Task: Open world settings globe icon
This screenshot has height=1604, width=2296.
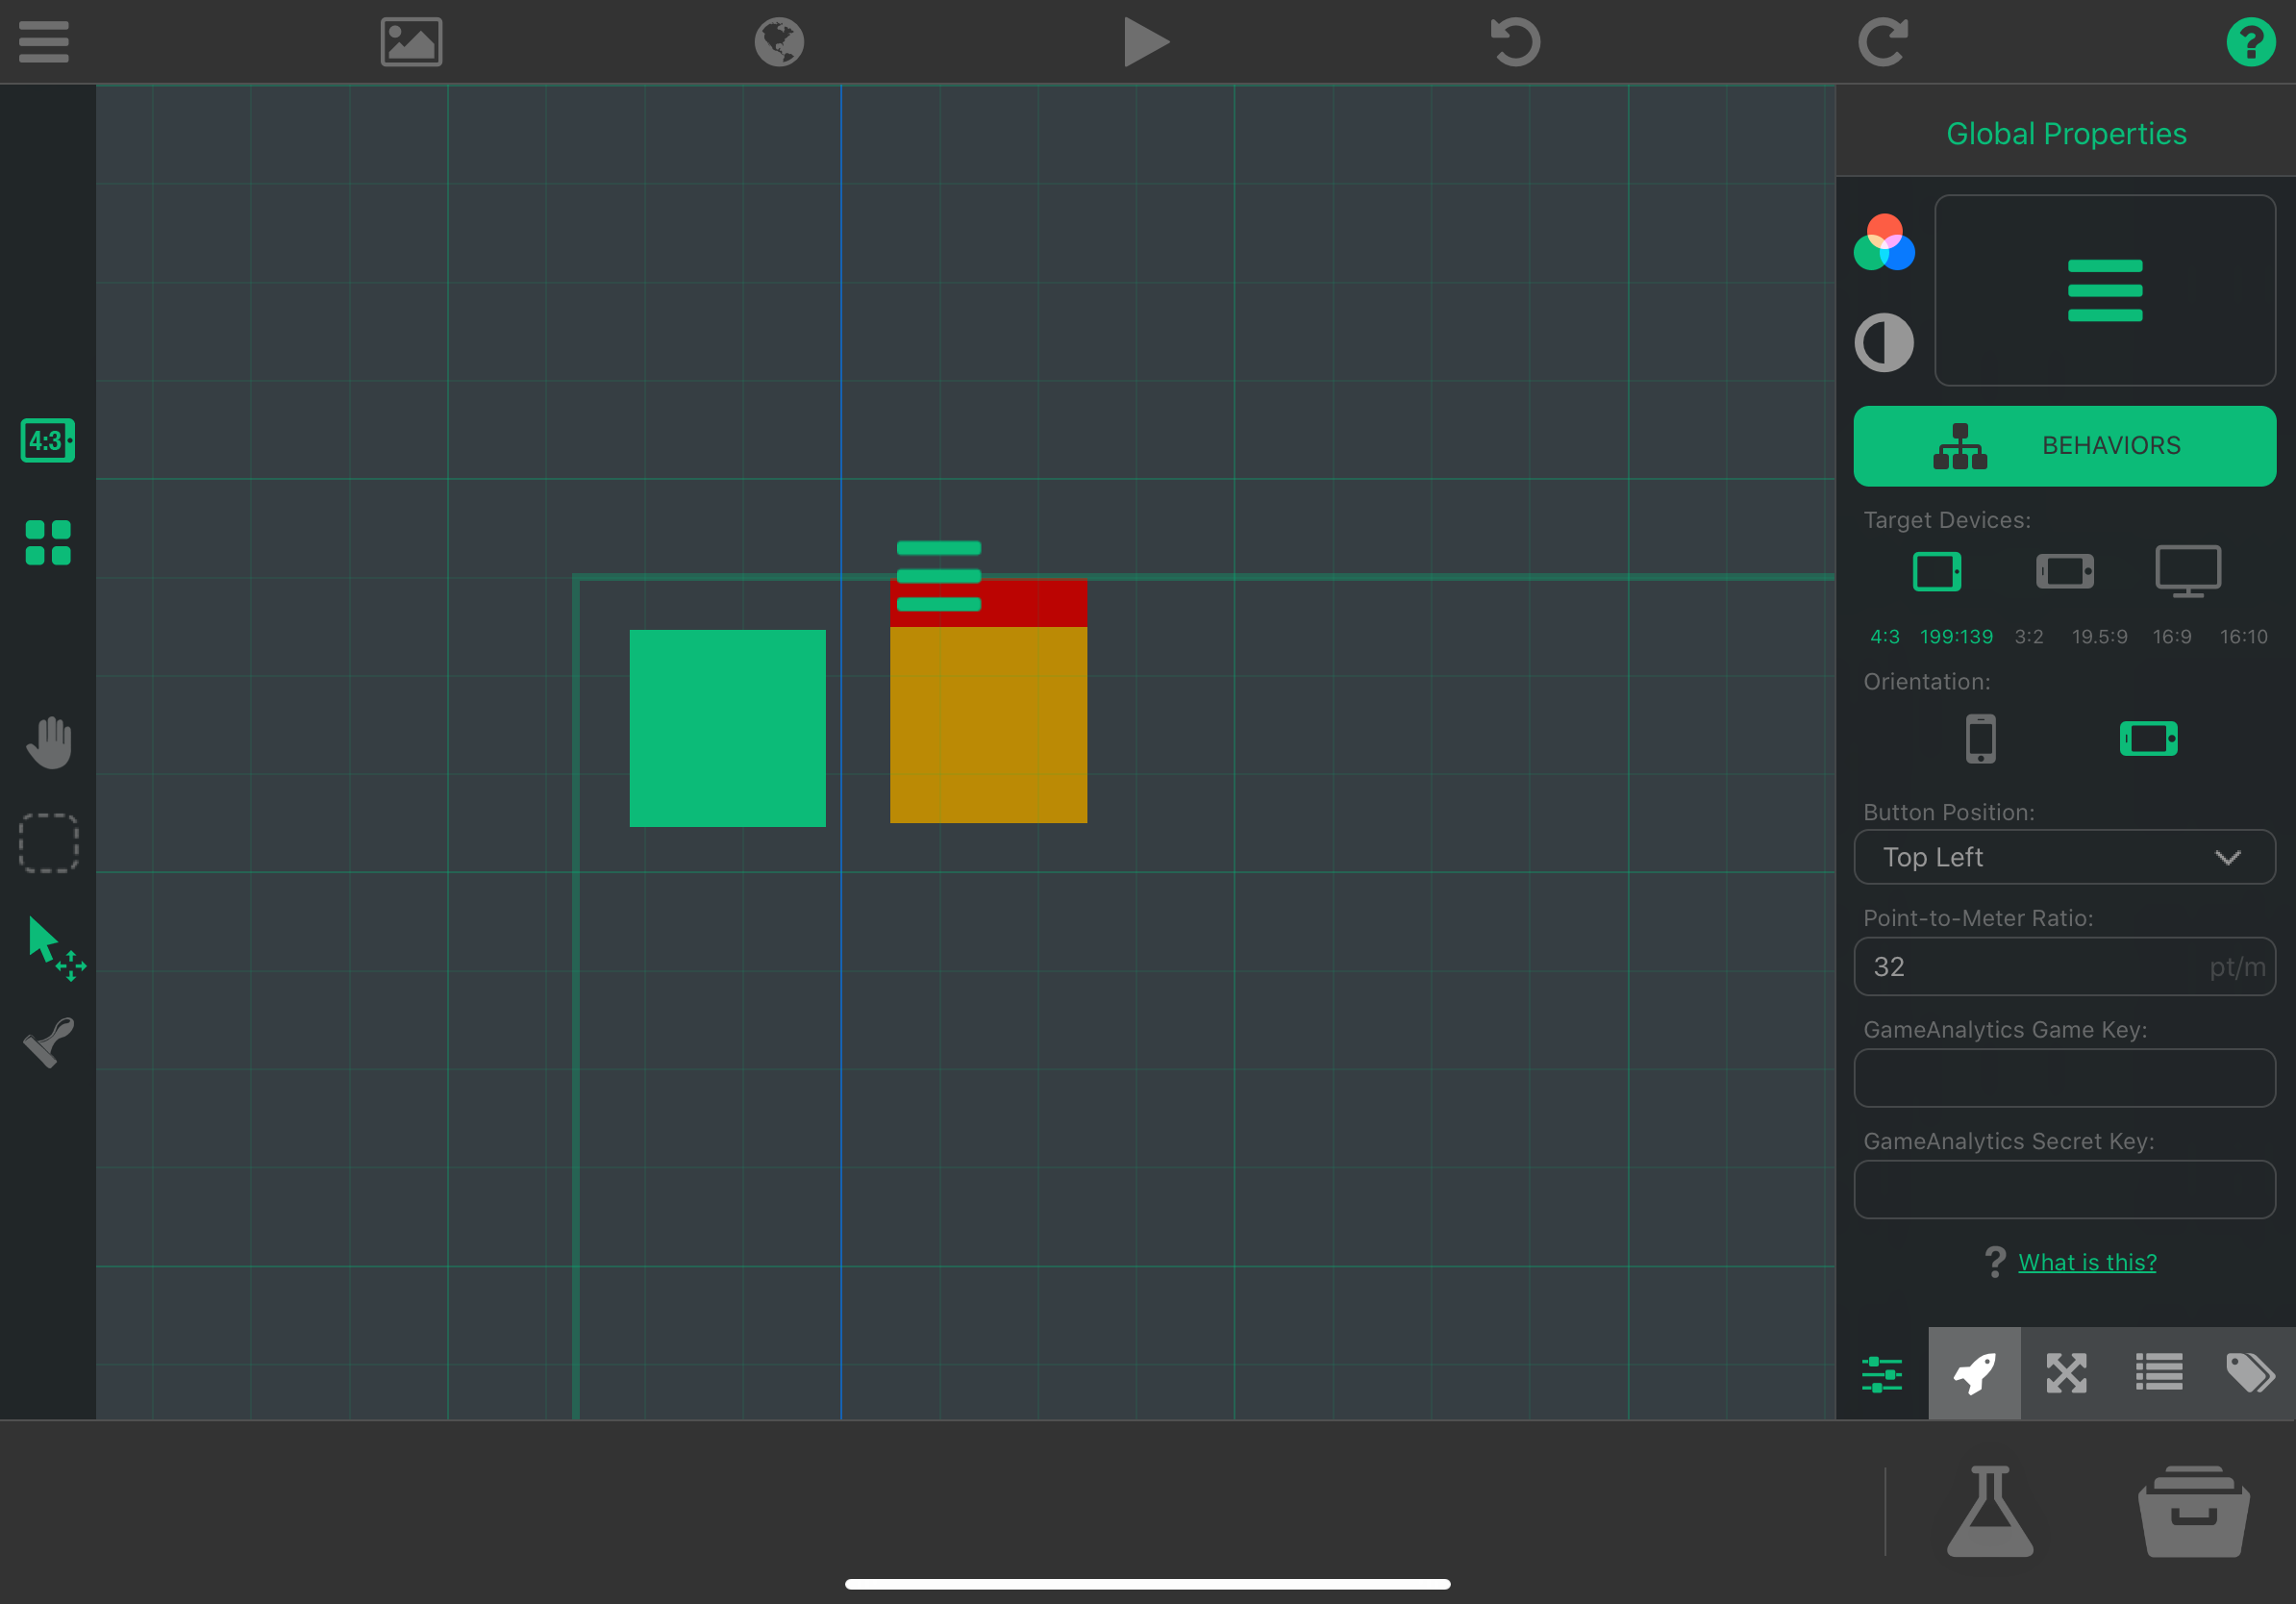Action: pyautogui.click(x=779, y=42)
